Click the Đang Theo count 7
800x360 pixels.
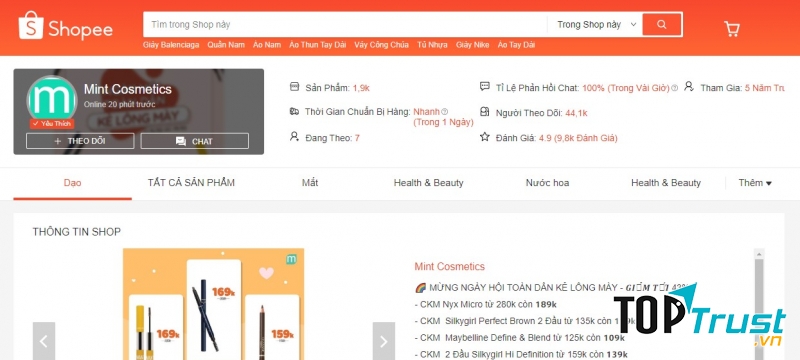pos(357,138)
